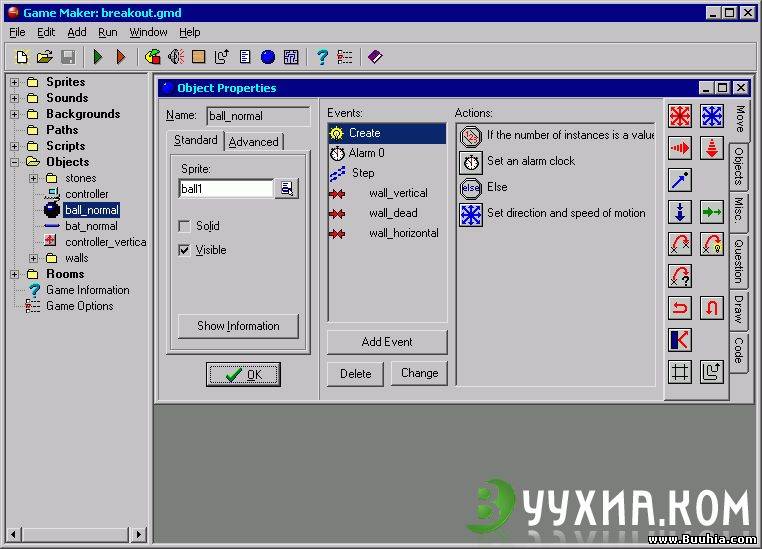Click the Show Information button
762x549 pixels.
click(x=238, y=326)
